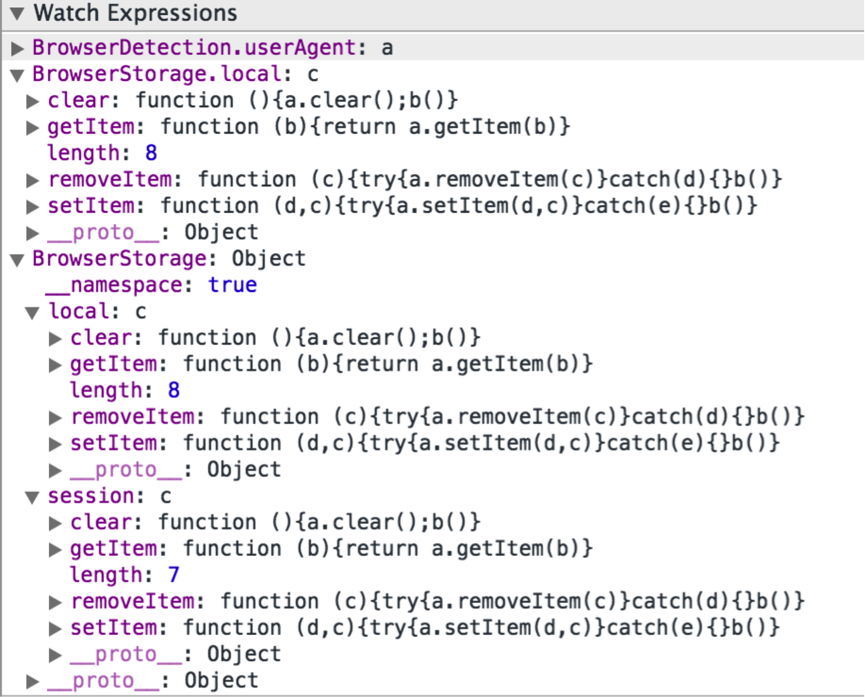Select the length: 7 property under session
Image resolution: width=865 pixels, height=697 pixels.
[125, 575]
